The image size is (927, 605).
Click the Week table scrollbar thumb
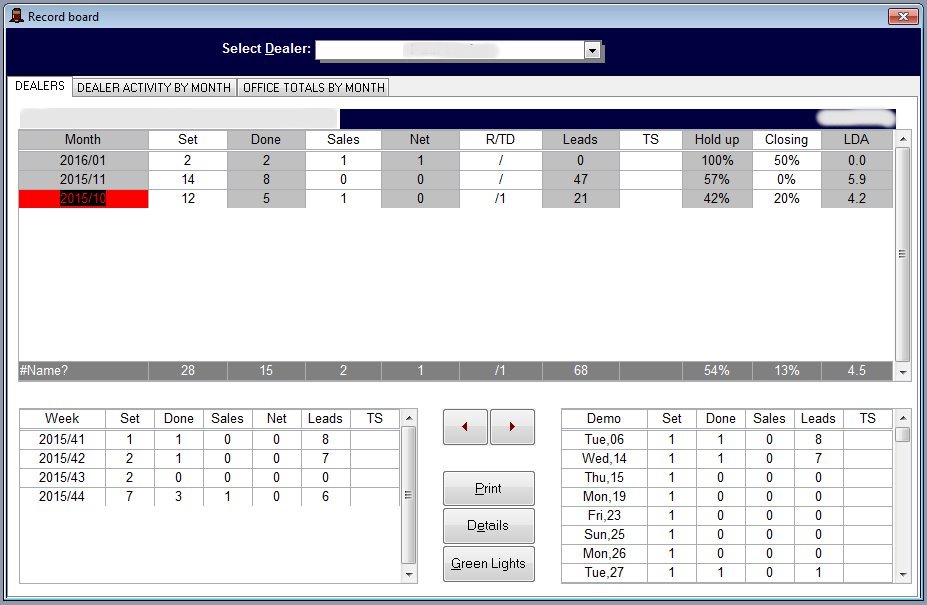(409, 495)
